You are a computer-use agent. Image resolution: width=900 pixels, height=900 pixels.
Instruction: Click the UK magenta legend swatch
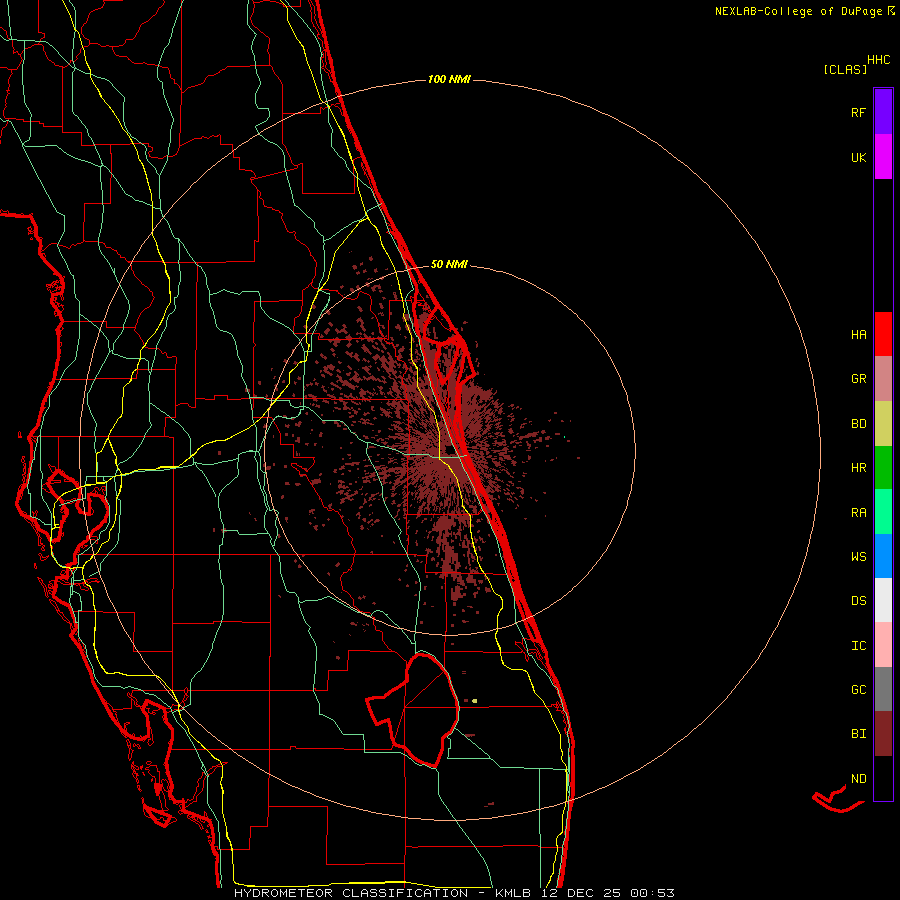click(x=883, y=157)
